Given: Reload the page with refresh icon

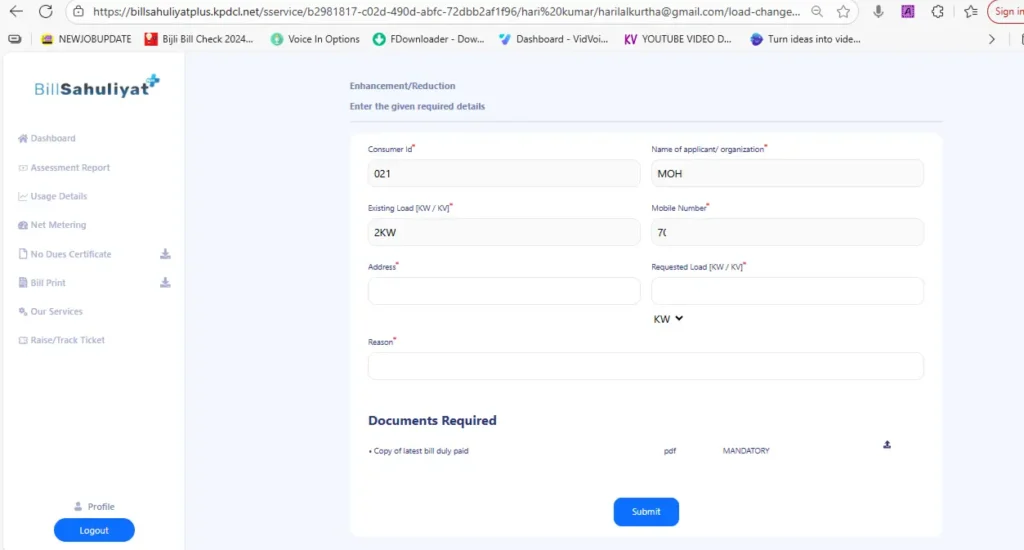Looking at the screenshot, I should [x=45, y=12].
